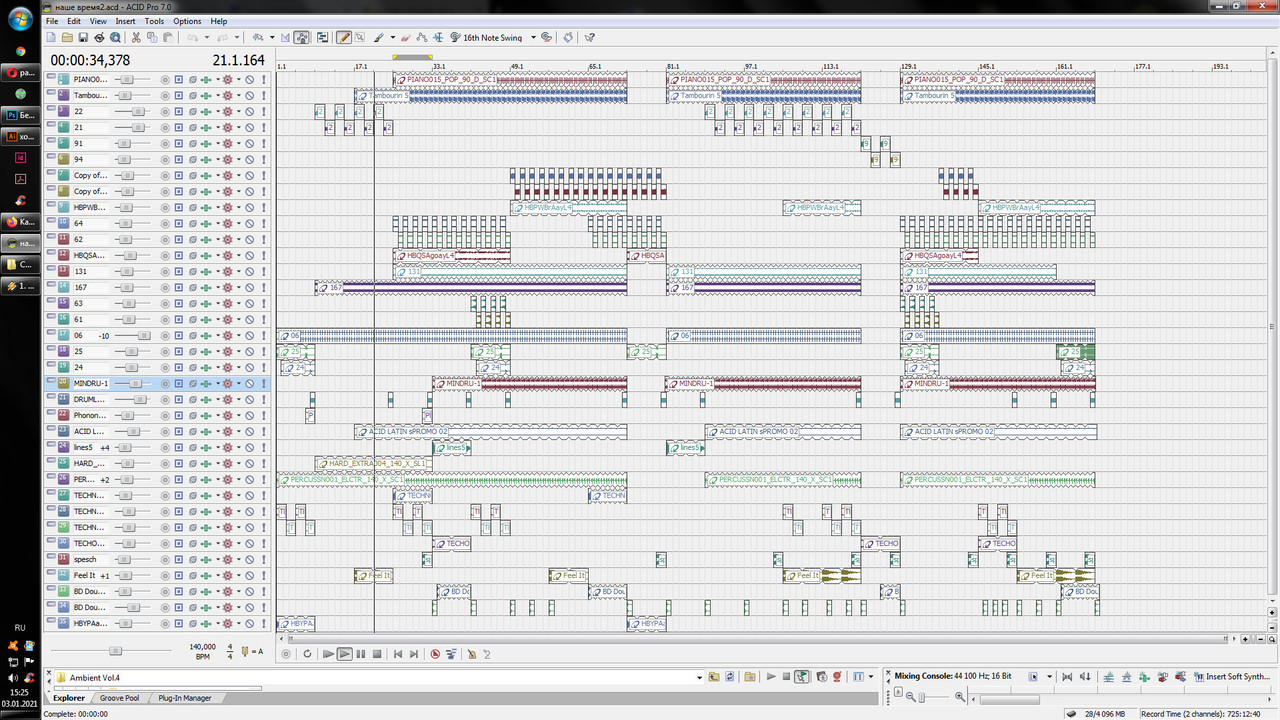Open the Explorer path dropdown arrow
The height and width of the screenshot is (720, 1280).
(700, 677)
